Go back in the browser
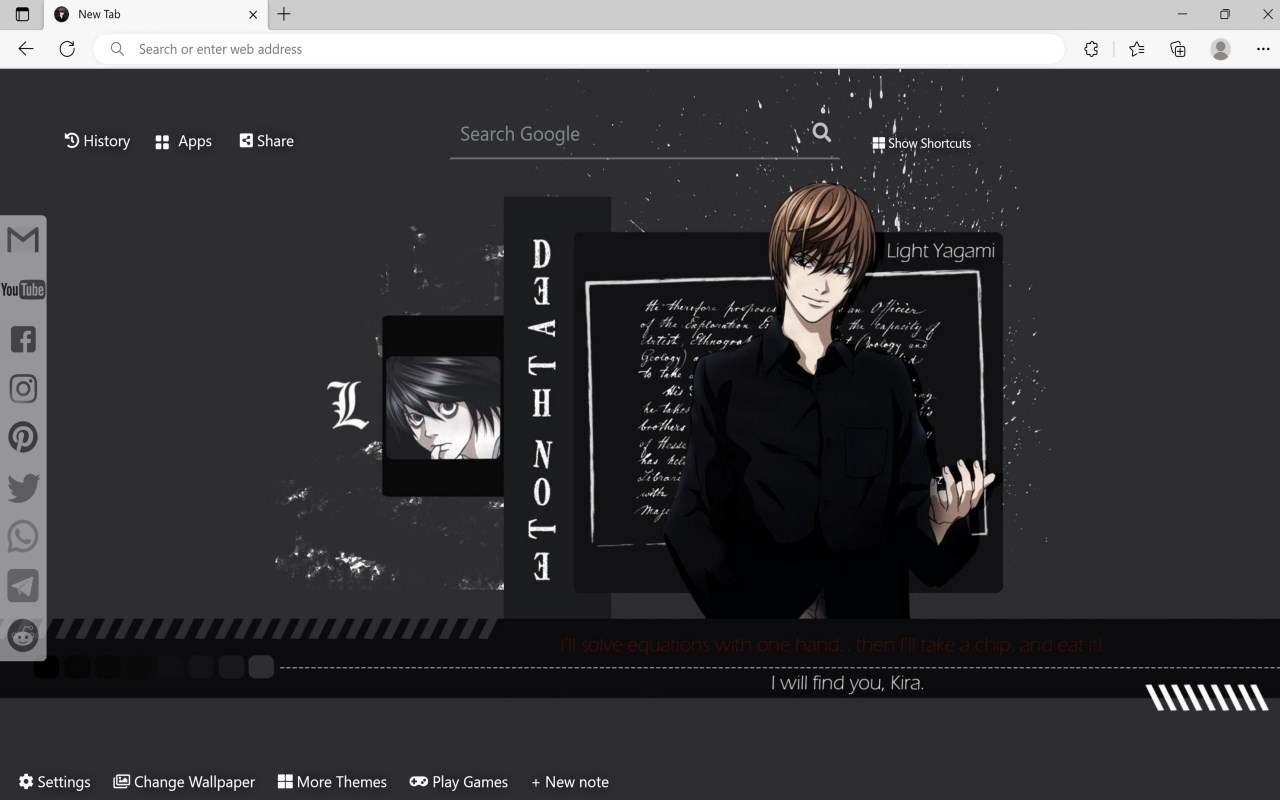1280x800 pixels. [x=26, y=49]
